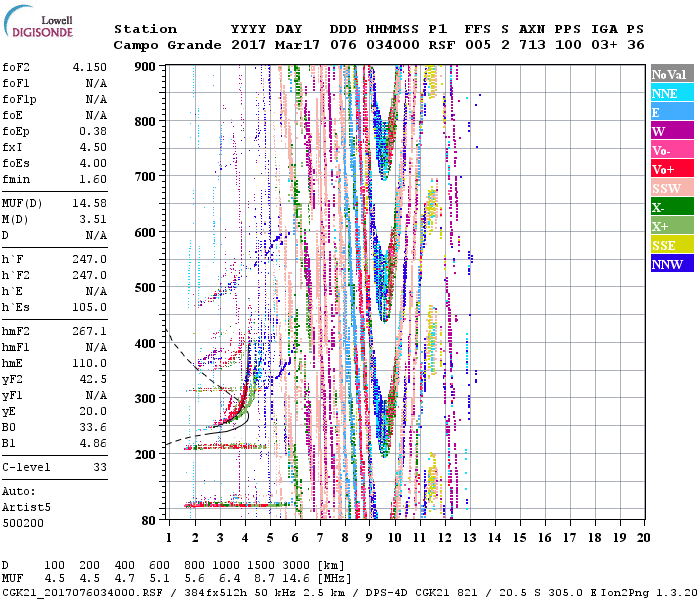Select the X- dark green legend swatch
Viewport: 700px width, 600px height.
[x=672, y=207]
